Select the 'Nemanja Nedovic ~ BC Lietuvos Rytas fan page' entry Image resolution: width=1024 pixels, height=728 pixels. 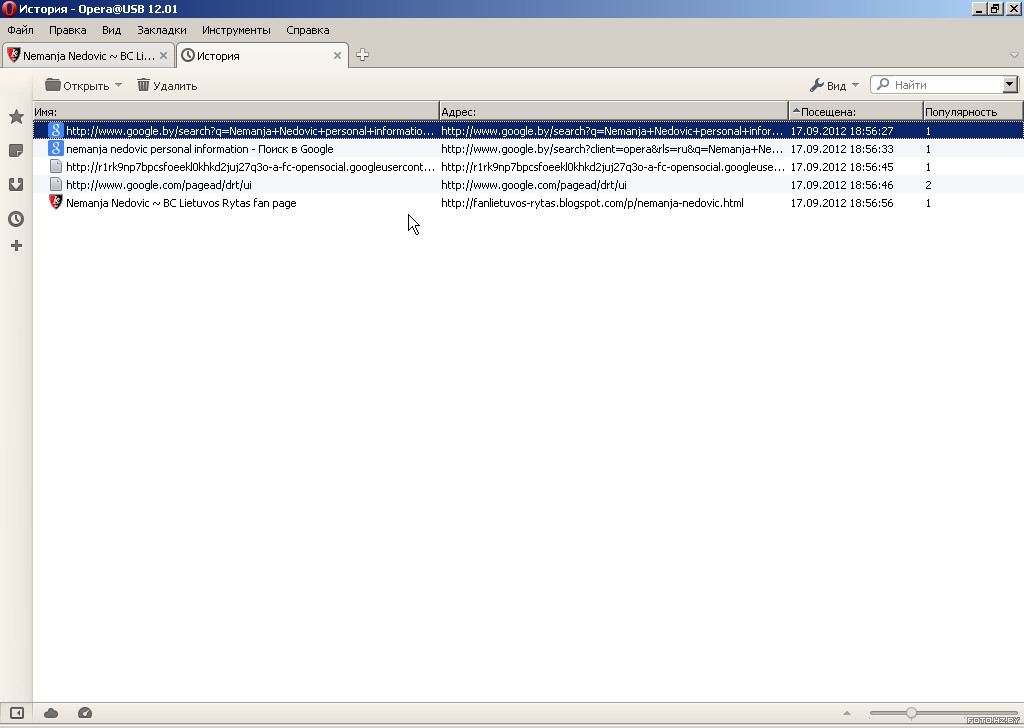coord(181,203)
